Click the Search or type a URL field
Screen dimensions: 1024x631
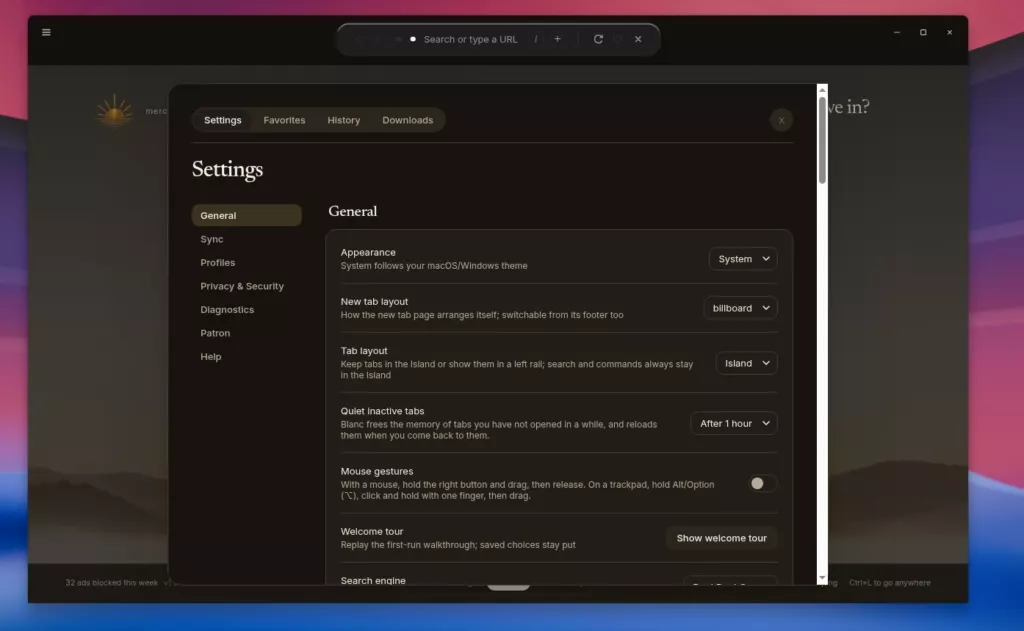point(470,39)
